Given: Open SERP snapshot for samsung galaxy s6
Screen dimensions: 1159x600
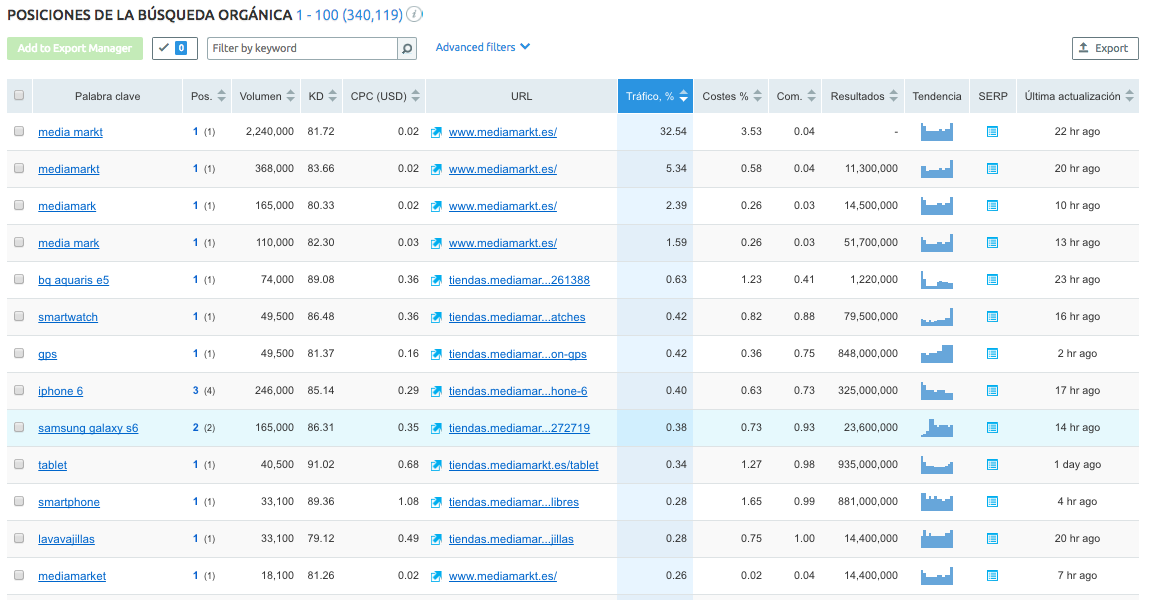Looking at the screenshot, I should [992, 427].
